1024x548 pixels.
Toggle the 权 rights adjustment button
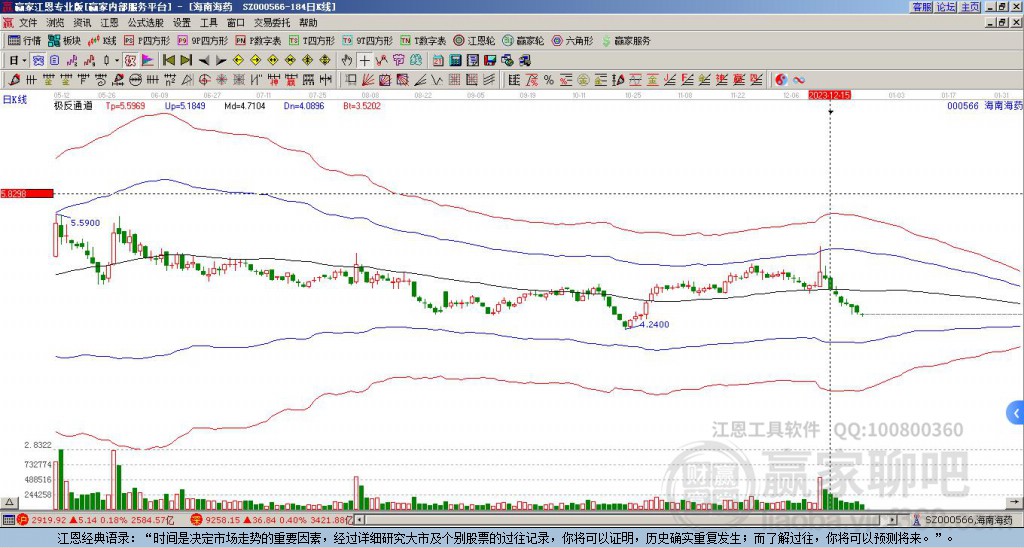130,60
